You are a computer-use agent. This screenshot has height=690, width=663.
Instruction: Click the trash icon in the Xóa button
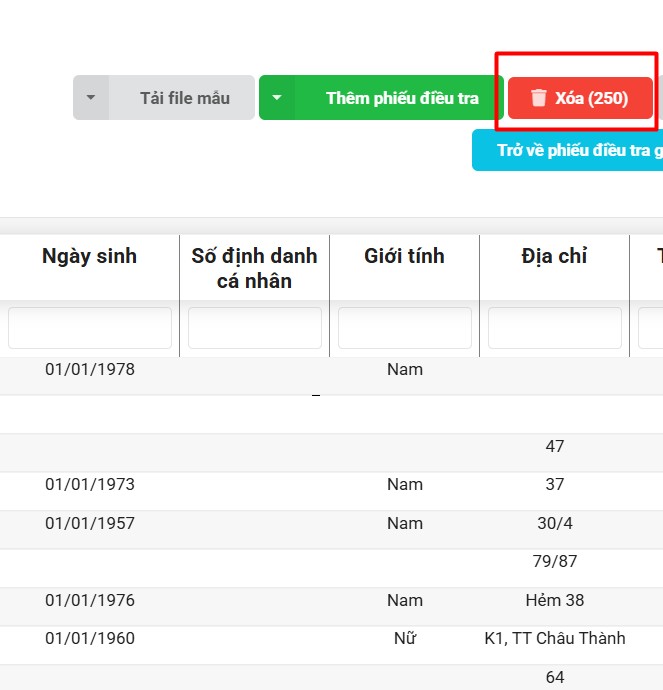coord(539,98)
